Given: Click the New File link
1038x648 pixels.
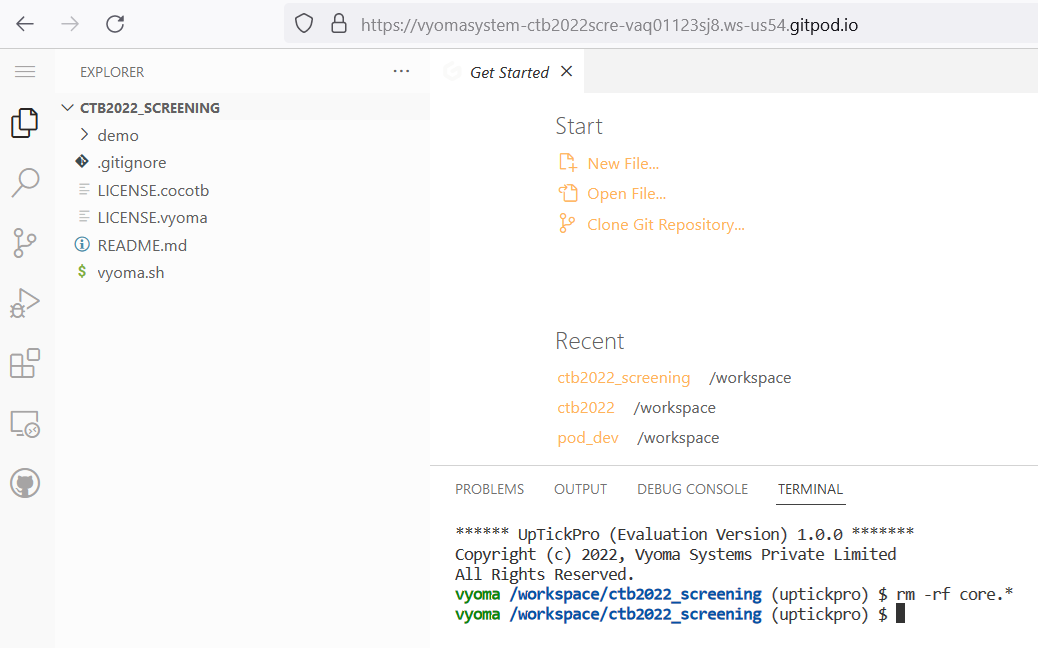Looking at the screenshot, I should [x=621, y=162].
